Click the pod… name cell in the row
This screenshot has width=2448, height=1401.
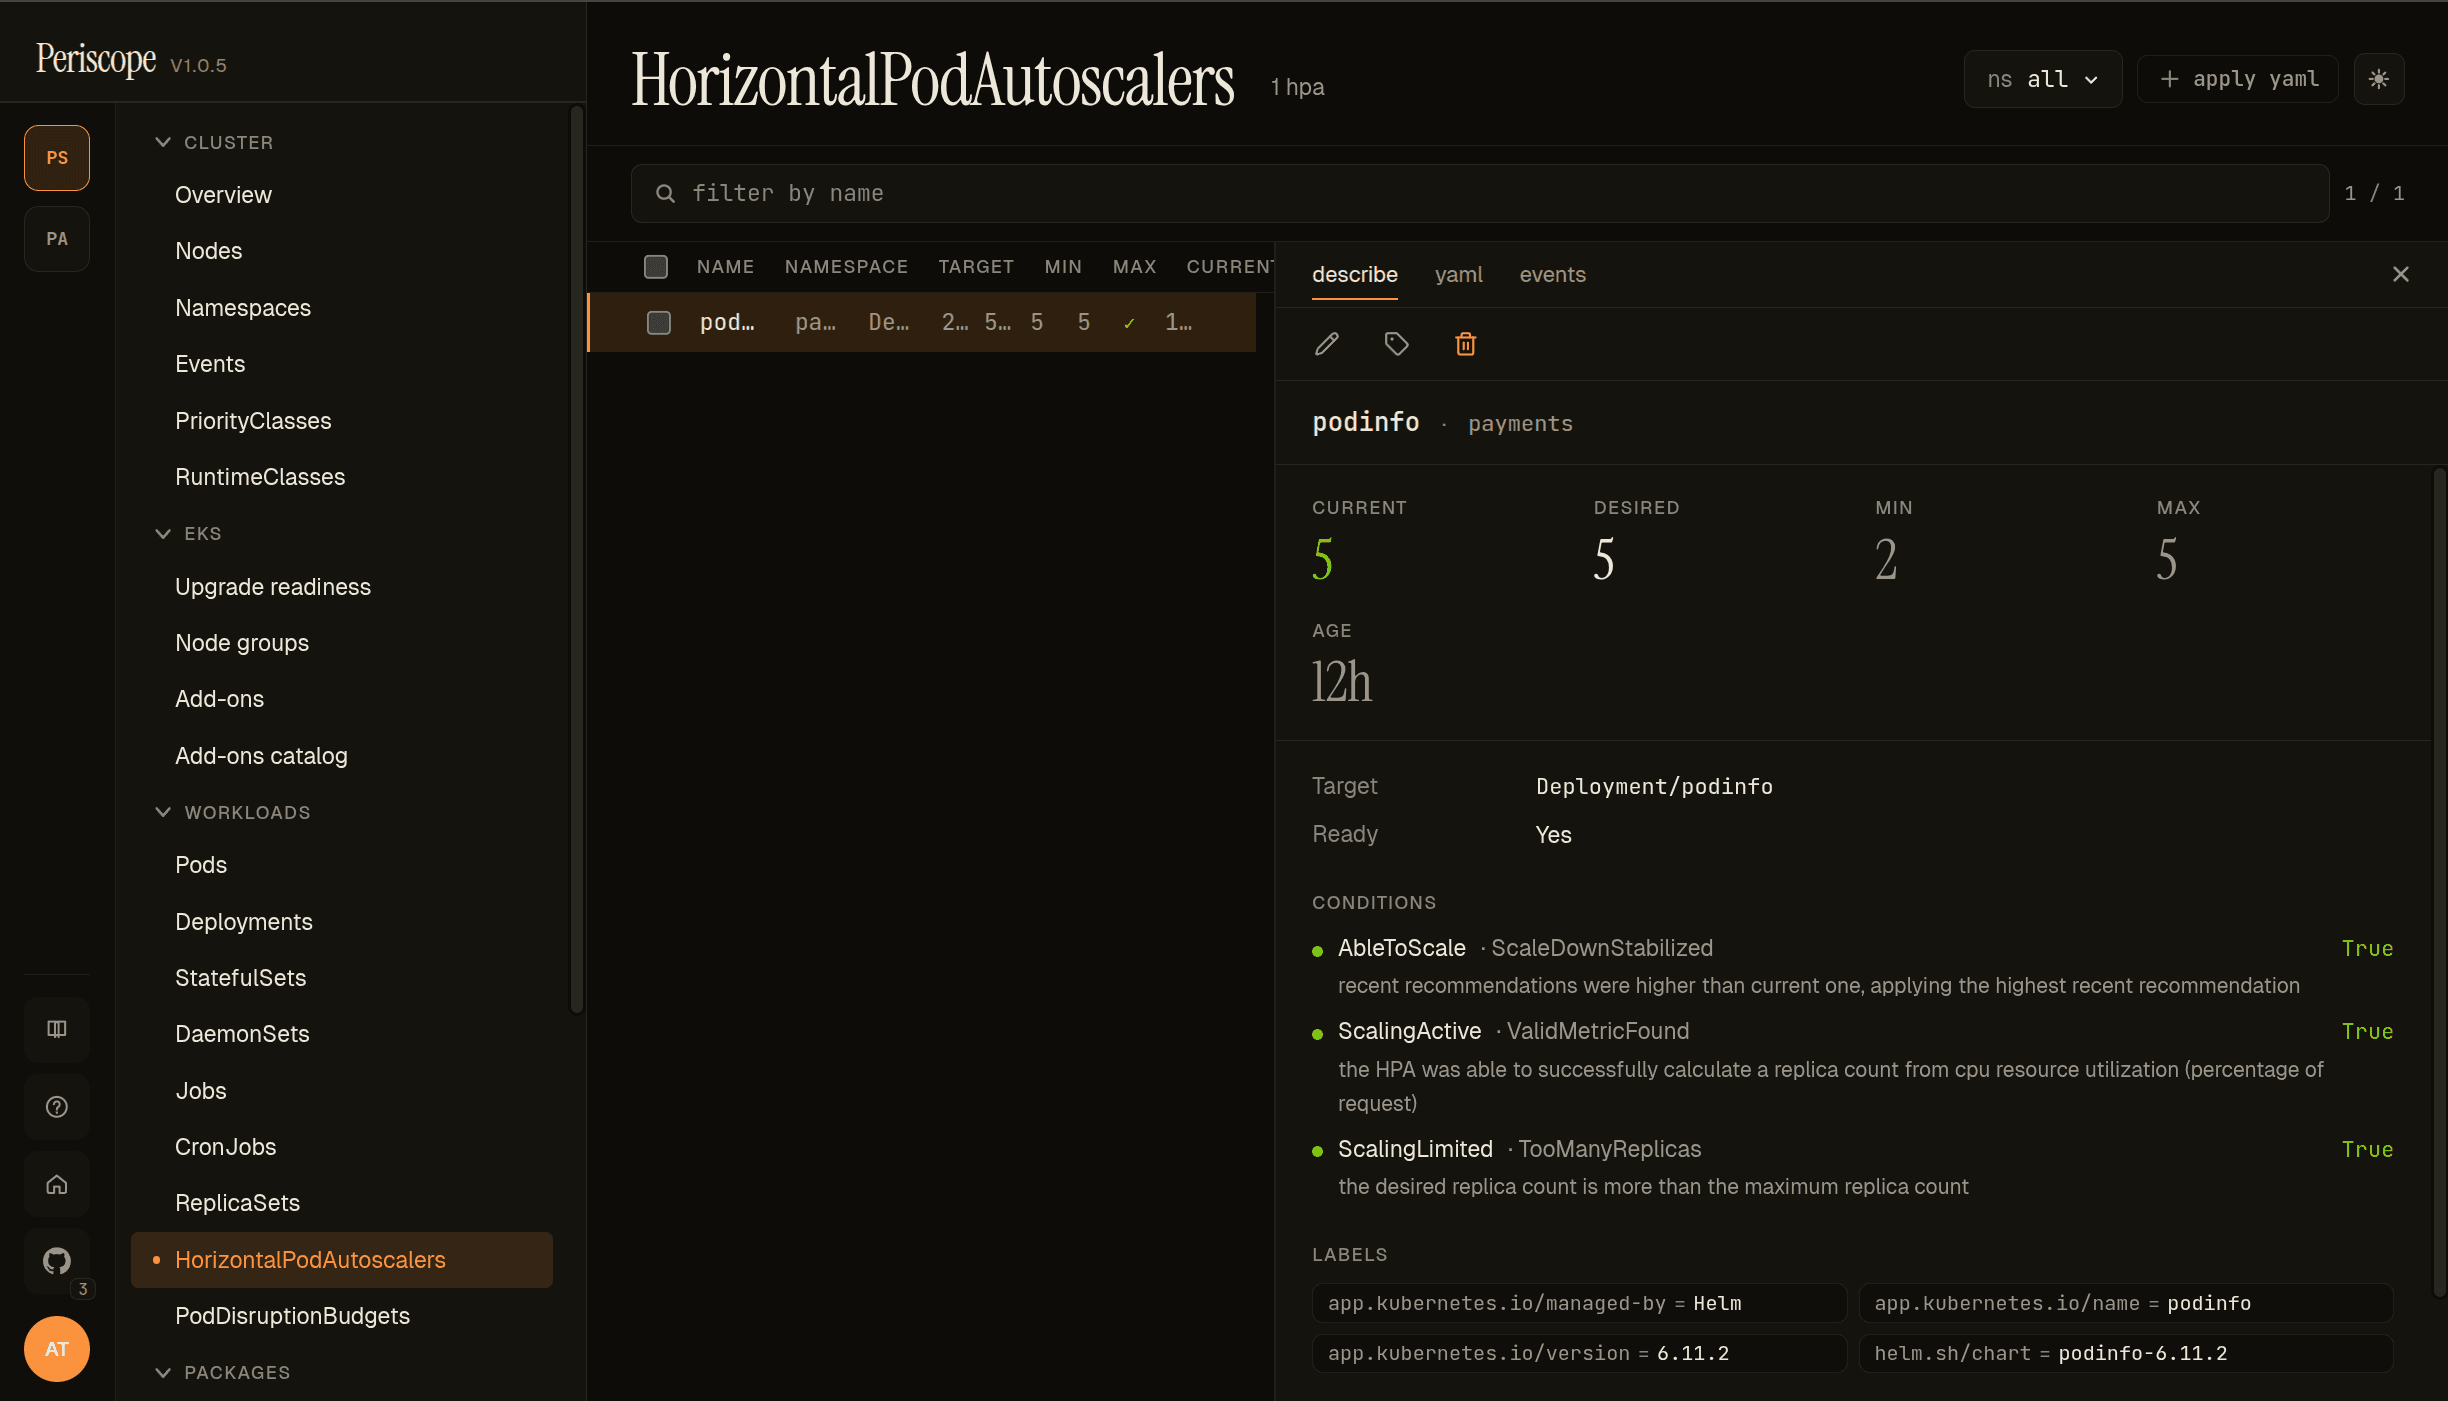[727, 322]
